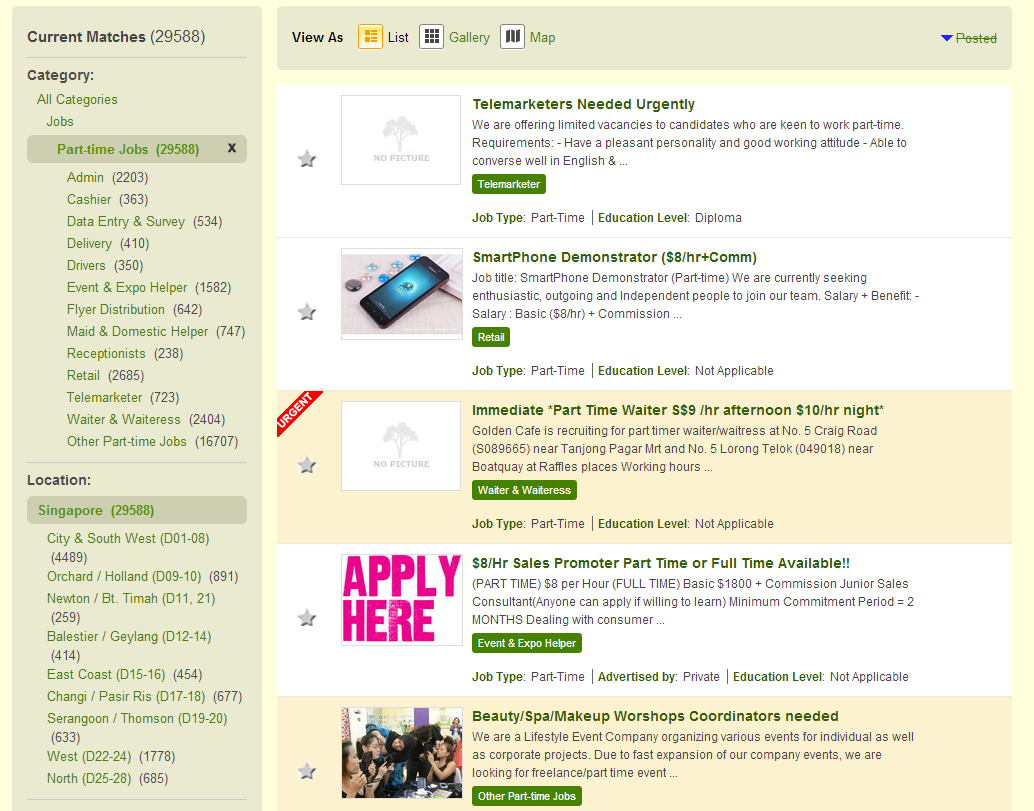The height and width of the screenshot is (811, 1034).
Task: Favorite the Part Time Waiter listing
Action: point(307,465)
